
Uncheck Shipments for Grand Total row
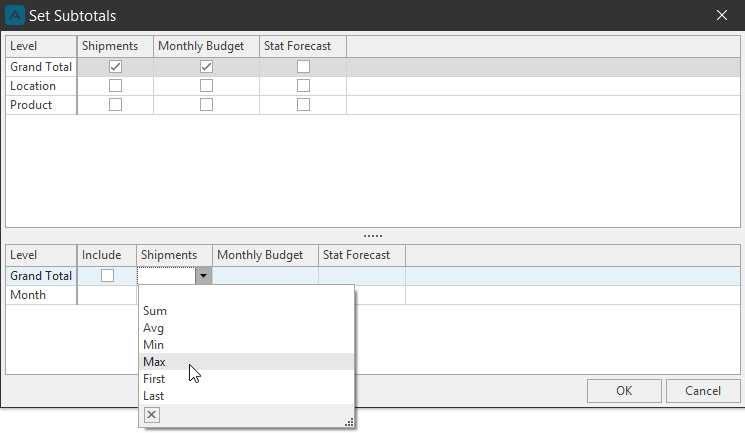click(115, 67)
